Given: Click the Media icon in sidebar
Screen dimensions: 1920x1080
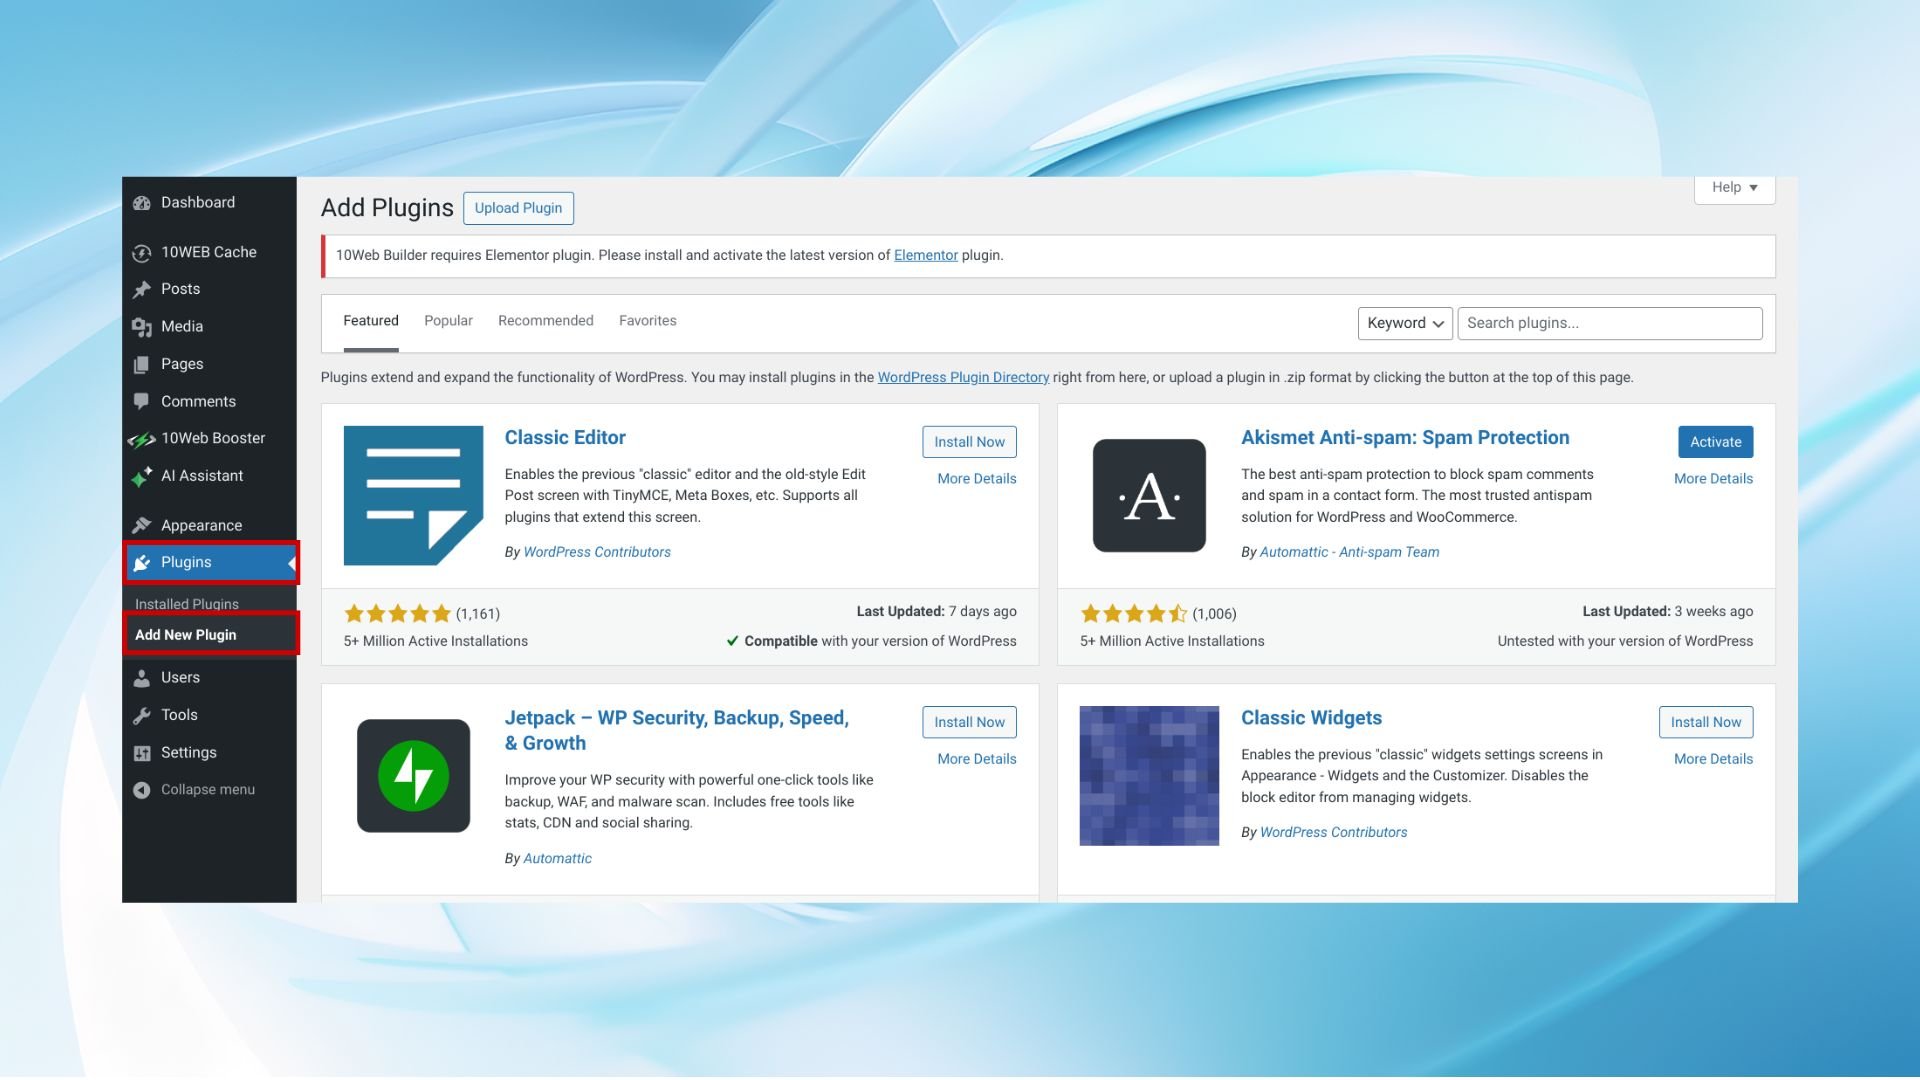Looking at the screenshot, I should [142, 327].
